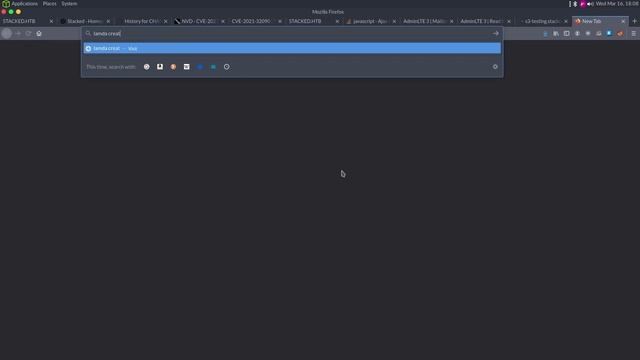
Task: Click the forward navigation arrow
Action: tap(18, 33)
